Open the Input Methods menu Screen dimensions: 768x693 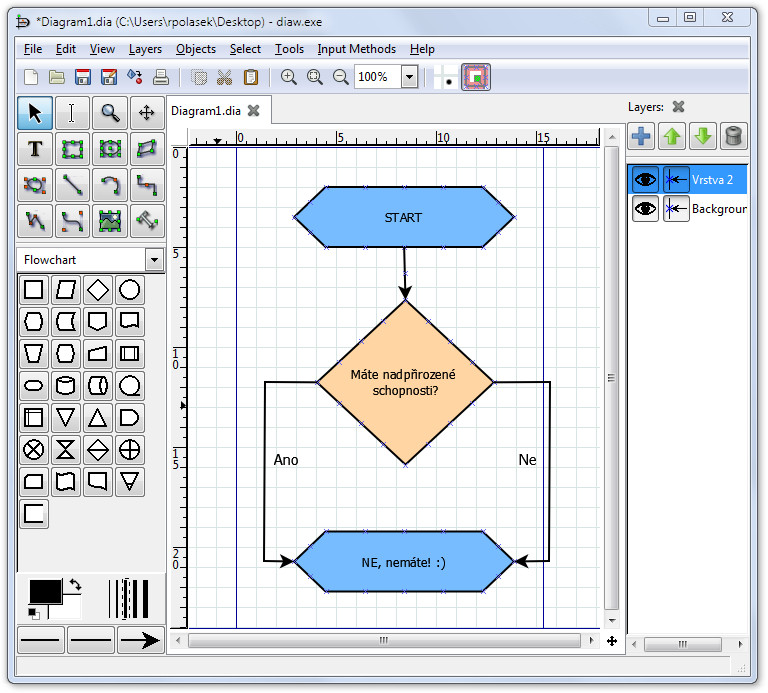click(x=357, y=49)
